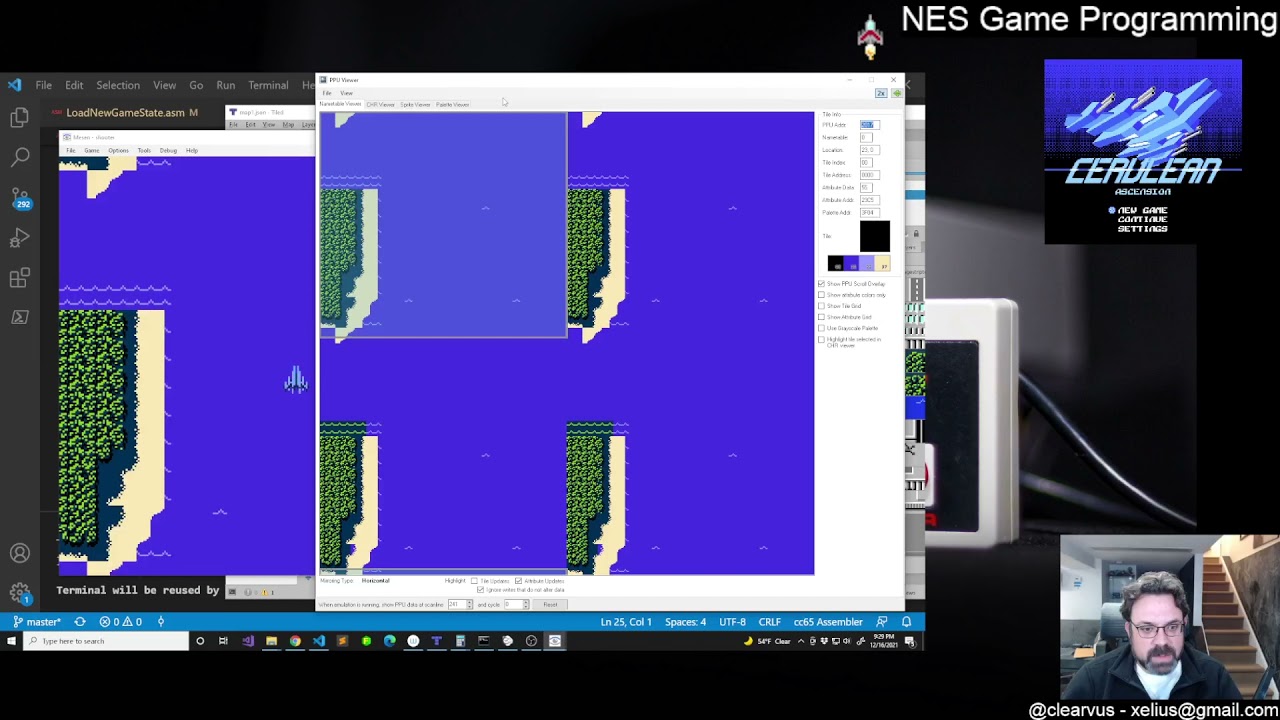This screenshot has width=1280, height=720.
Task: Click the green arrow icon in PPU Viewer
Action: (x=896, y=93)
